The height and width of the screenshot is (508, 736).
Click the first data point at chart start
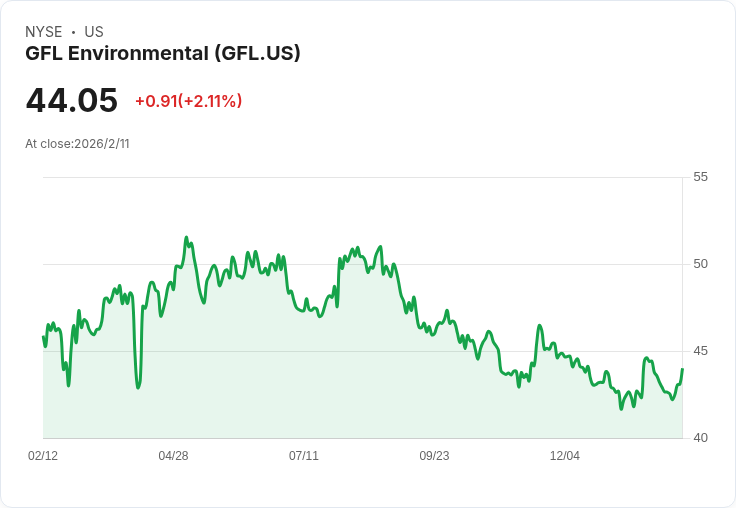click(x=44, y=337)
